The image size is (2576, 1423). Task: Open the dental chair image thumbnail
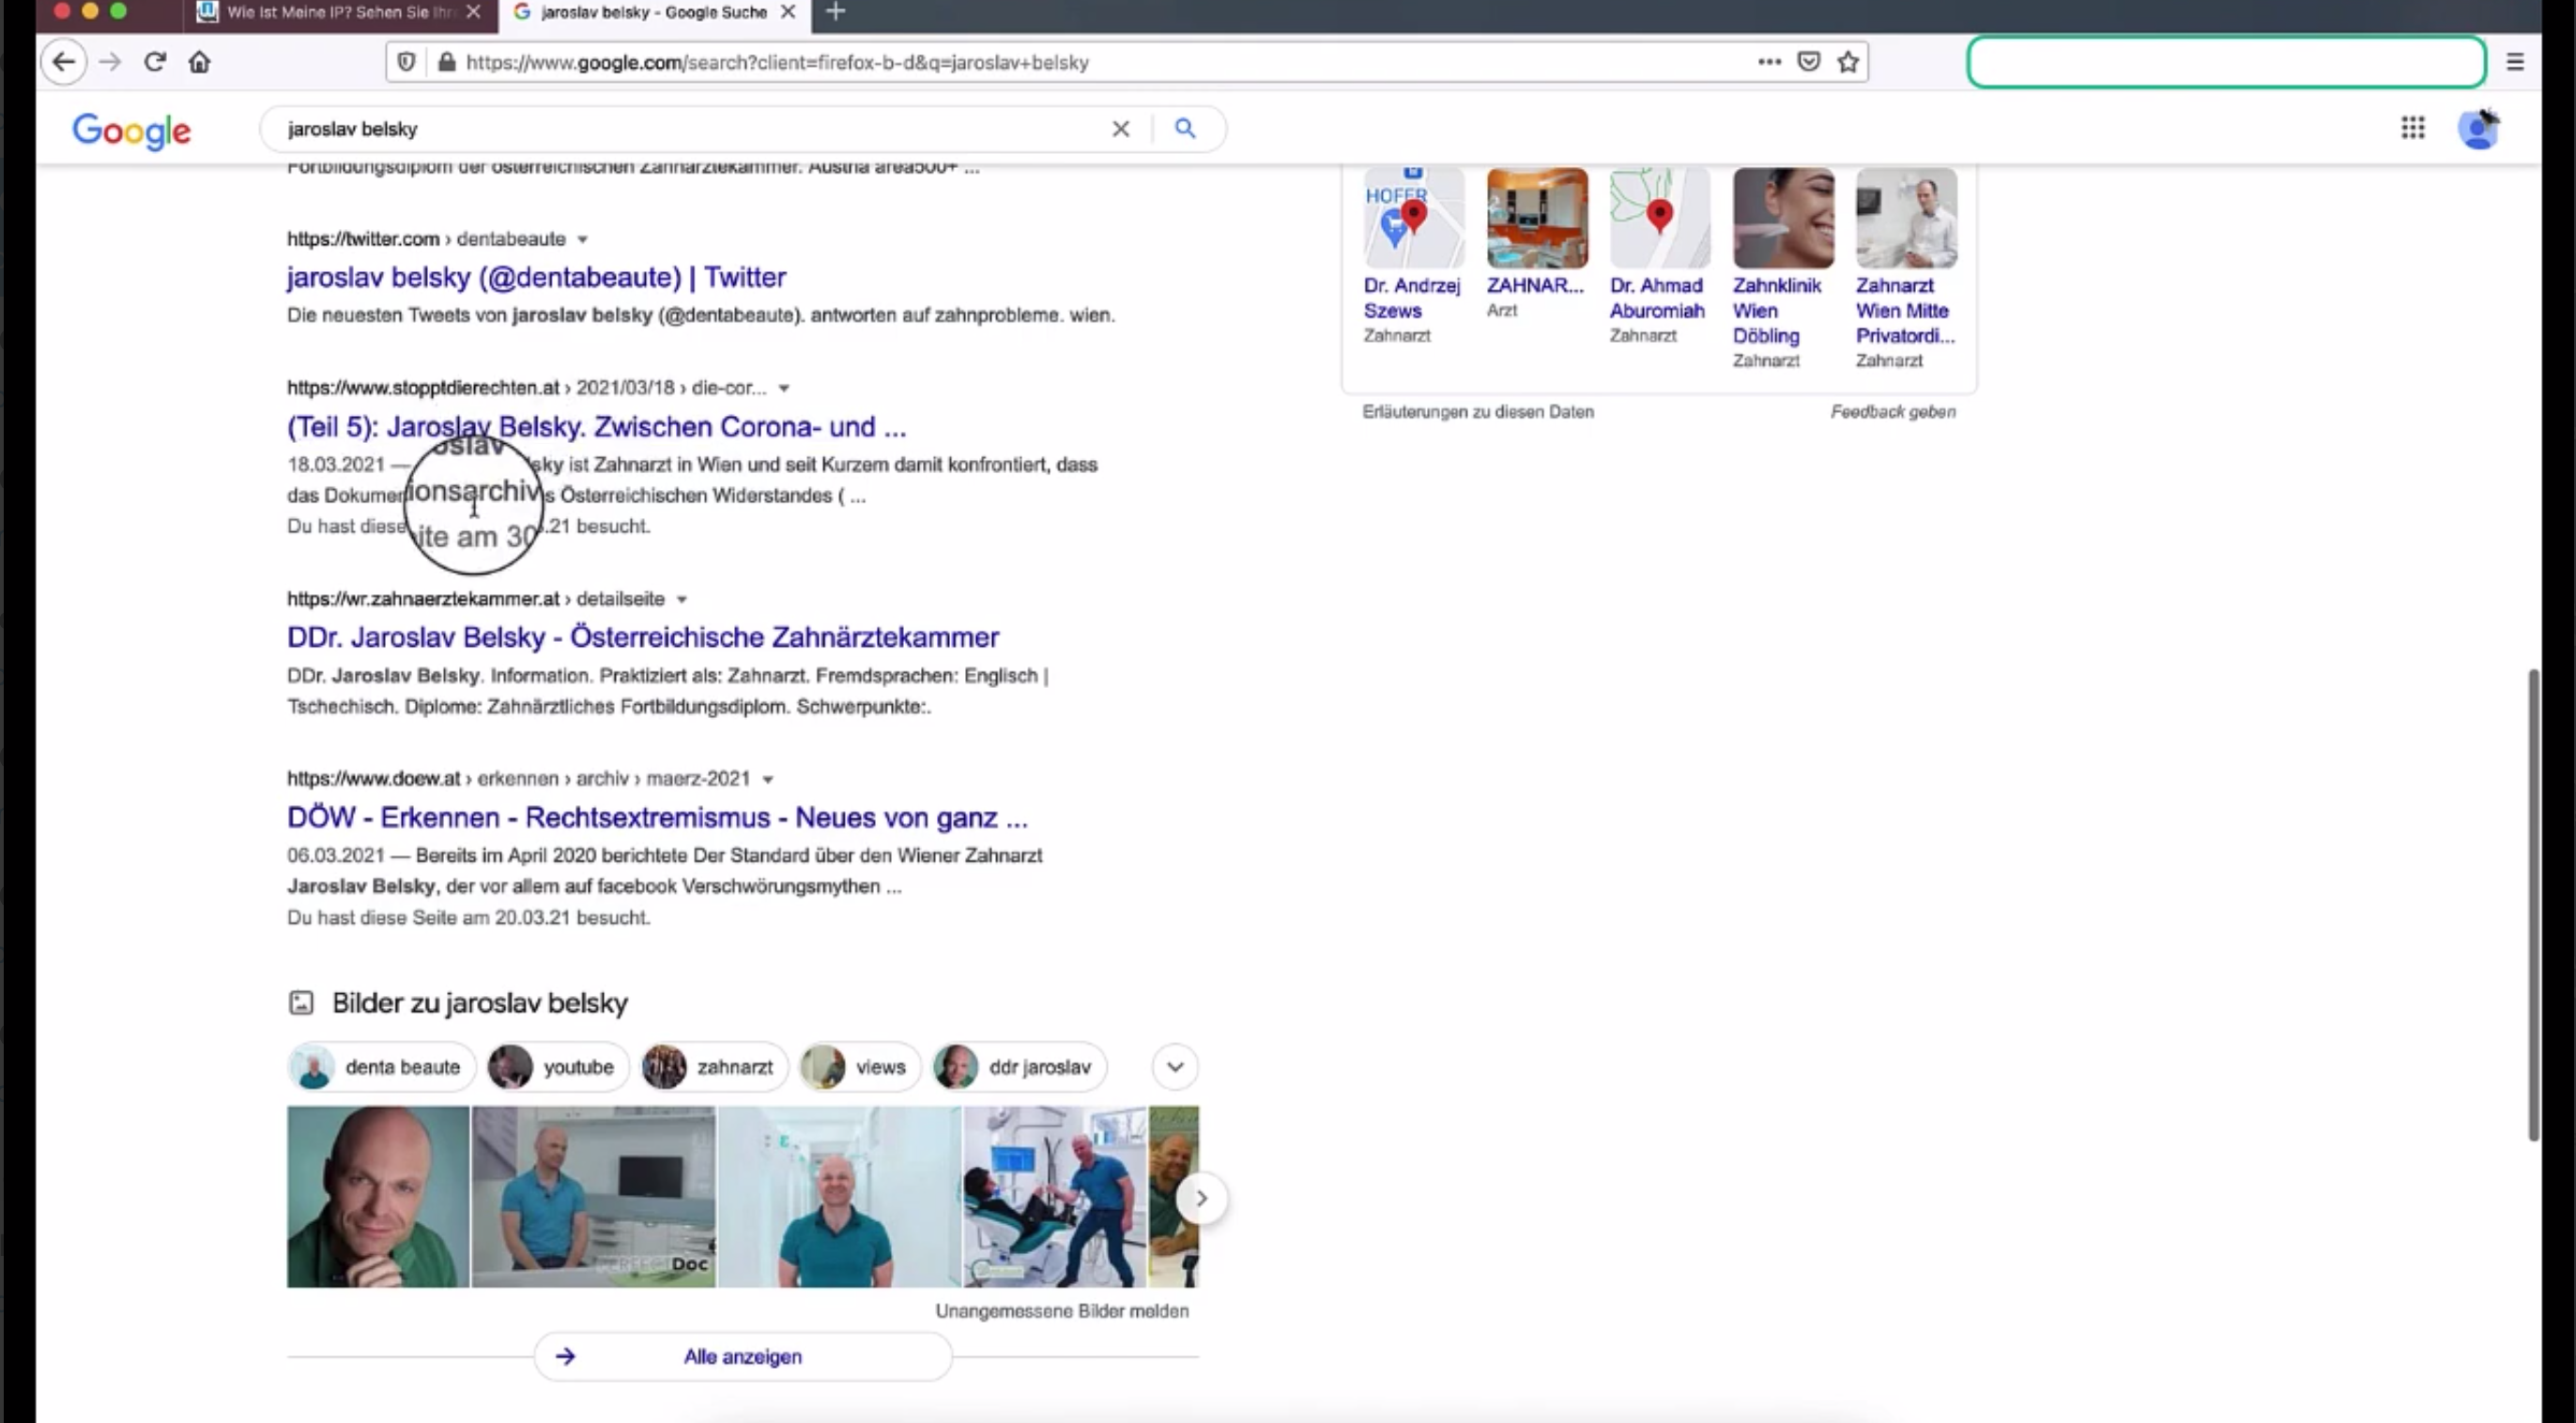coord(1055,1196)
